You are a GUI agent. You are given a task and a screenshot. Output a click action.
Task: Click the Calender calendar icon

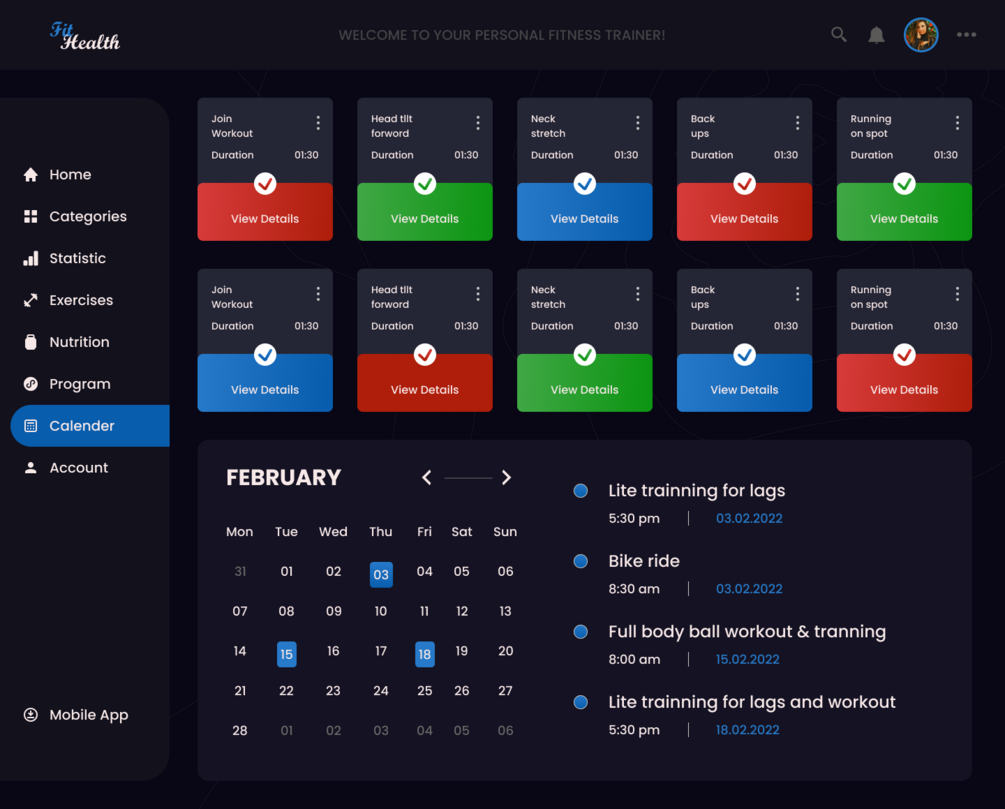click(x=30, y=426)
